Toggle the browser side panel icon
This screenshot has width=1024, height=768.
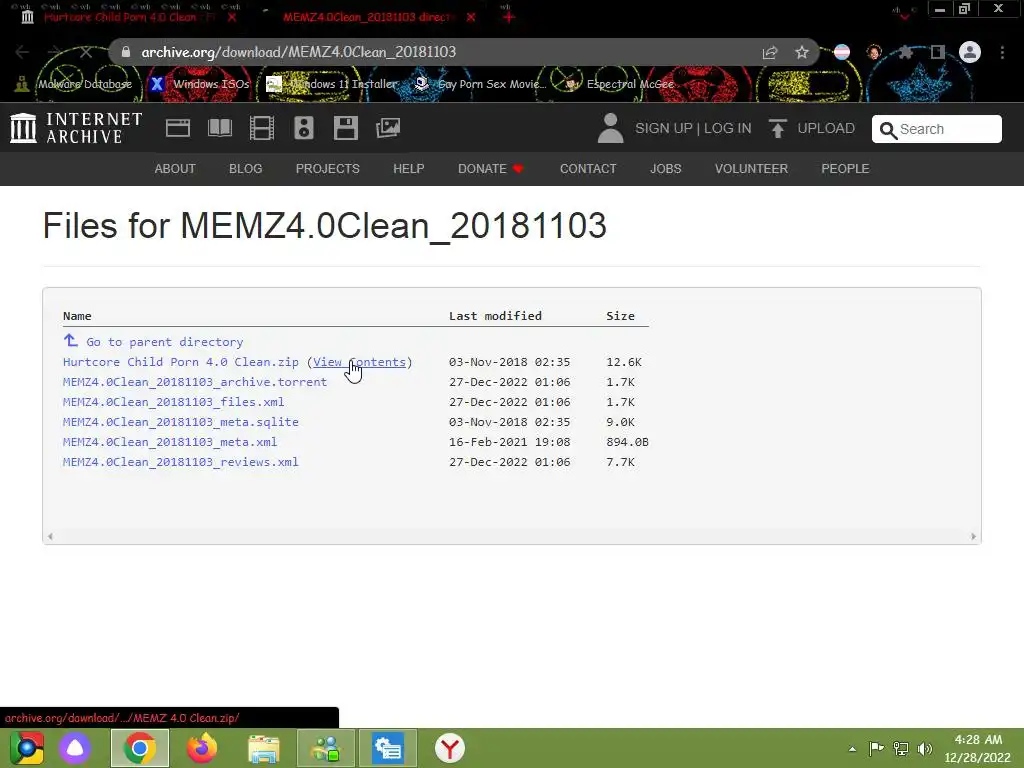(938, 52)
